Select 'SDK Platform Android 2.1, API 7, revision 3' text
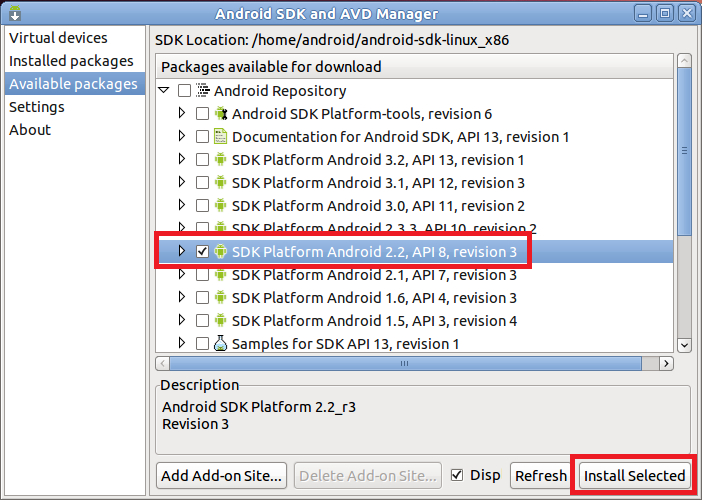702x500 pixels. point(374,274)
